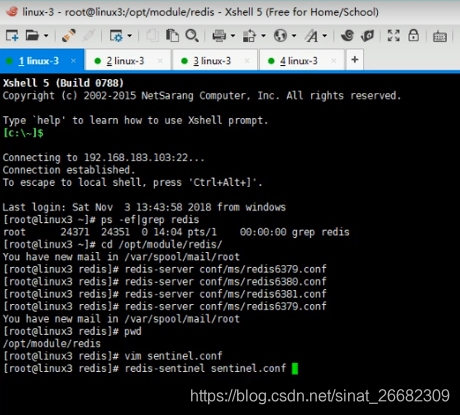Expand the Print dropdown arrow

click(233, 35)
